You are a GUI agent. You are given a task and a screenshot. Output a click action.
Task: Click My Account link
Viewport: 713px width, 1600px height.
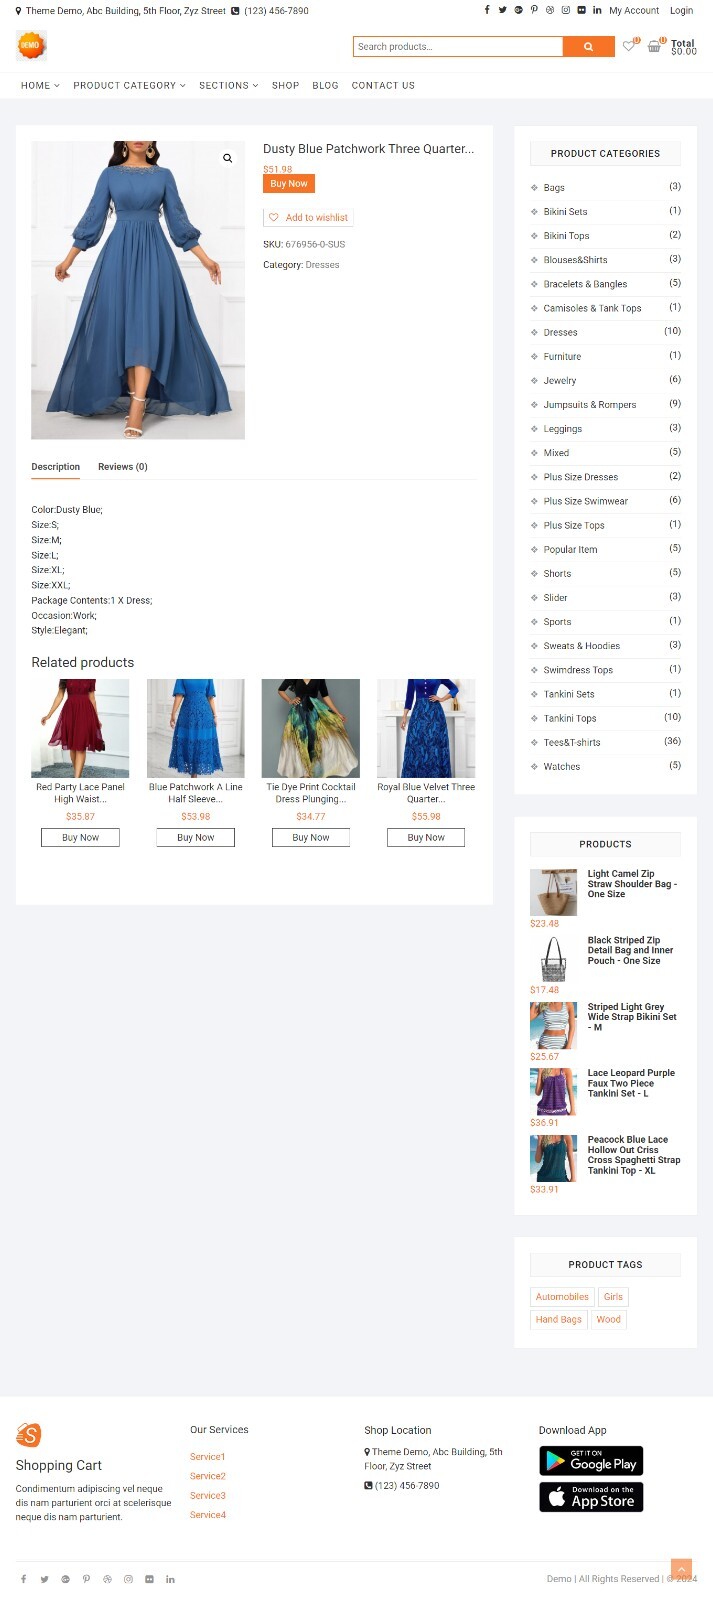coord(634,10)
